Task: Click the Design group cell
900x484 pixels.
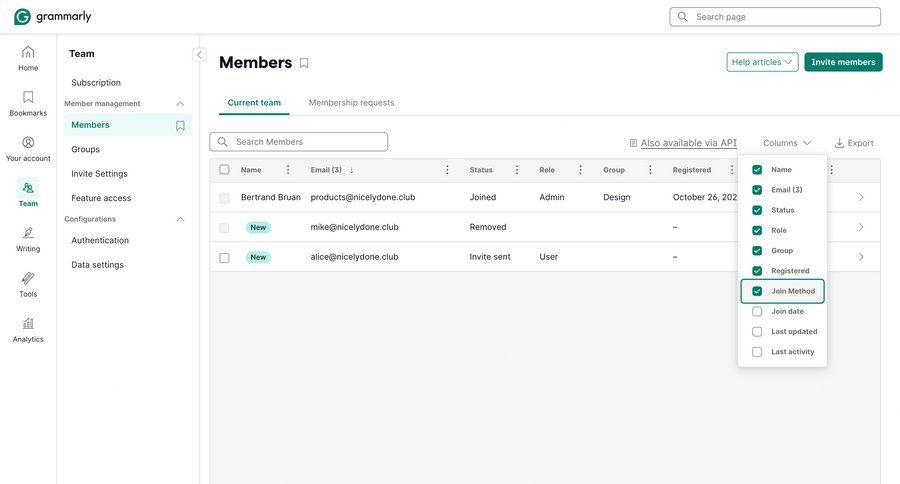Action: pyautogui.click(x=616, y=197)
